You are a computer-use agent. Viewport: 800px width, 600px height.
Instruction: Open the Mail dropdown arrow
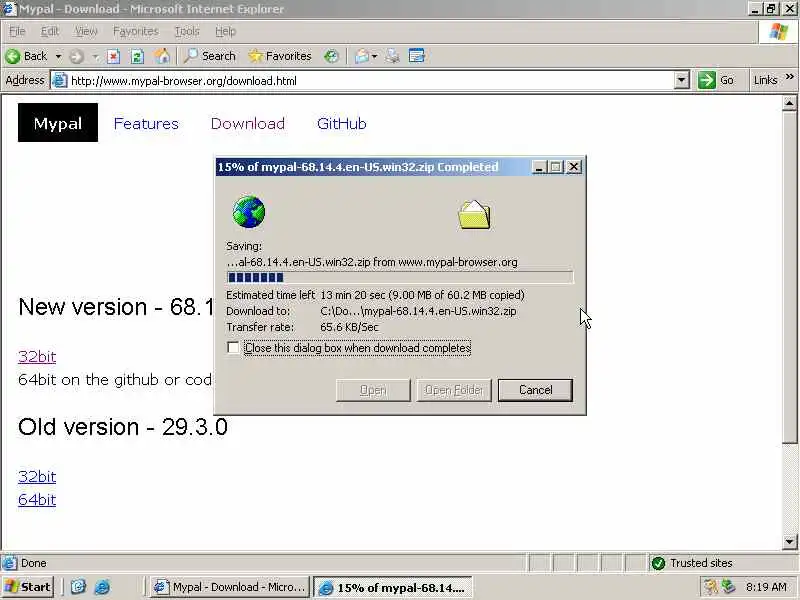[x=374, y=57]
